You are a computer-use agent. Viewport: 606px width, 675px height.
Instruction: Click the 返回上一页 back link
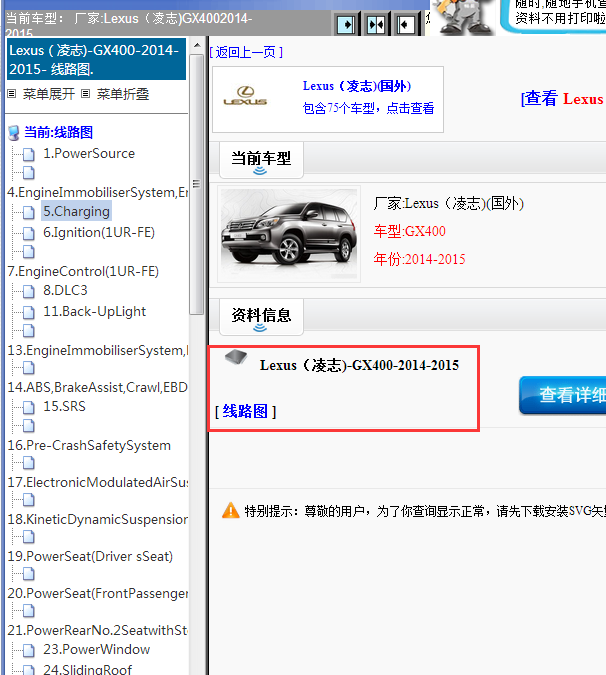pyautogui.click(x=246, y=53)
